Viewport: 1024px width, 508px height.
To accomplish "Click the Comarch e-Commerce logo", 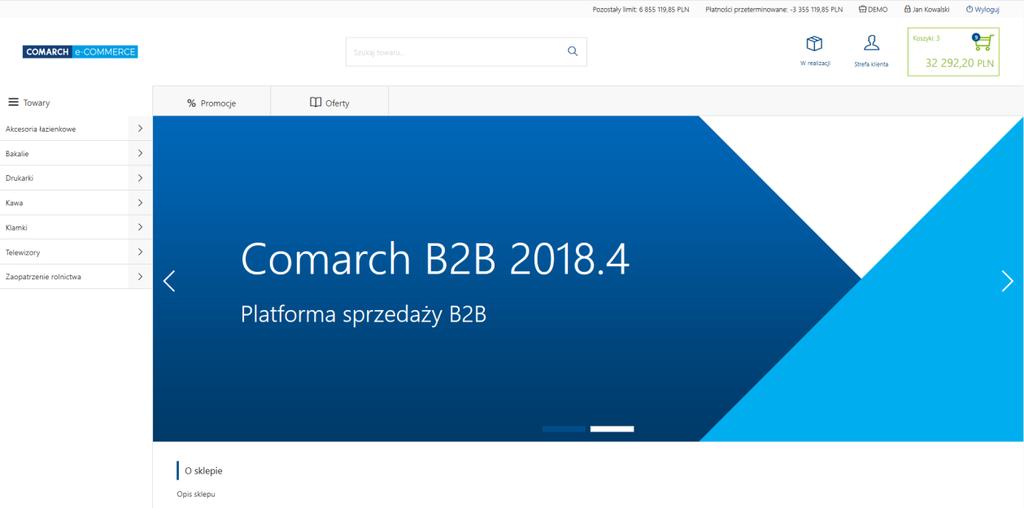I will click(x=80, y=52).
